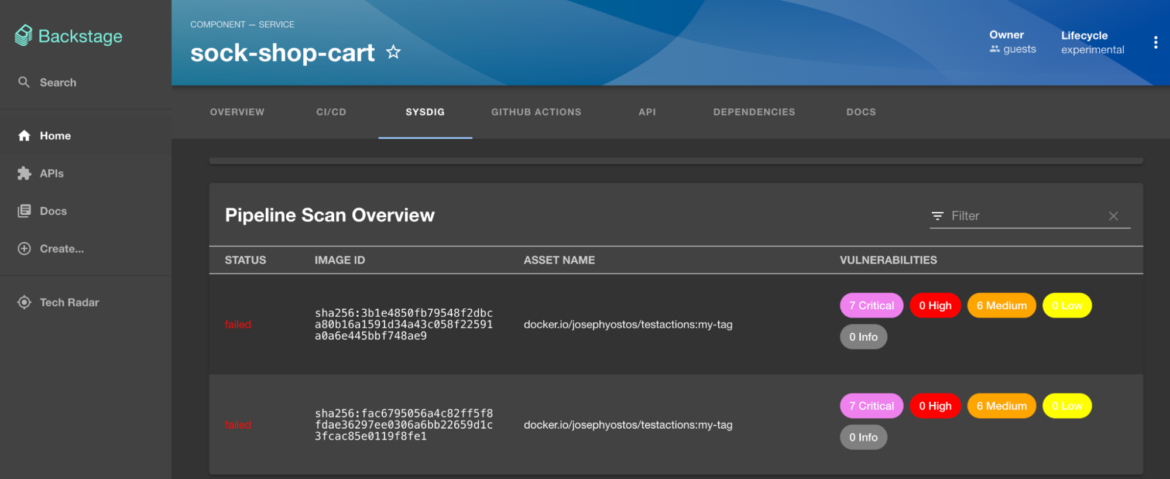
Task: Click the Status column header
Action: pos(245,260)
